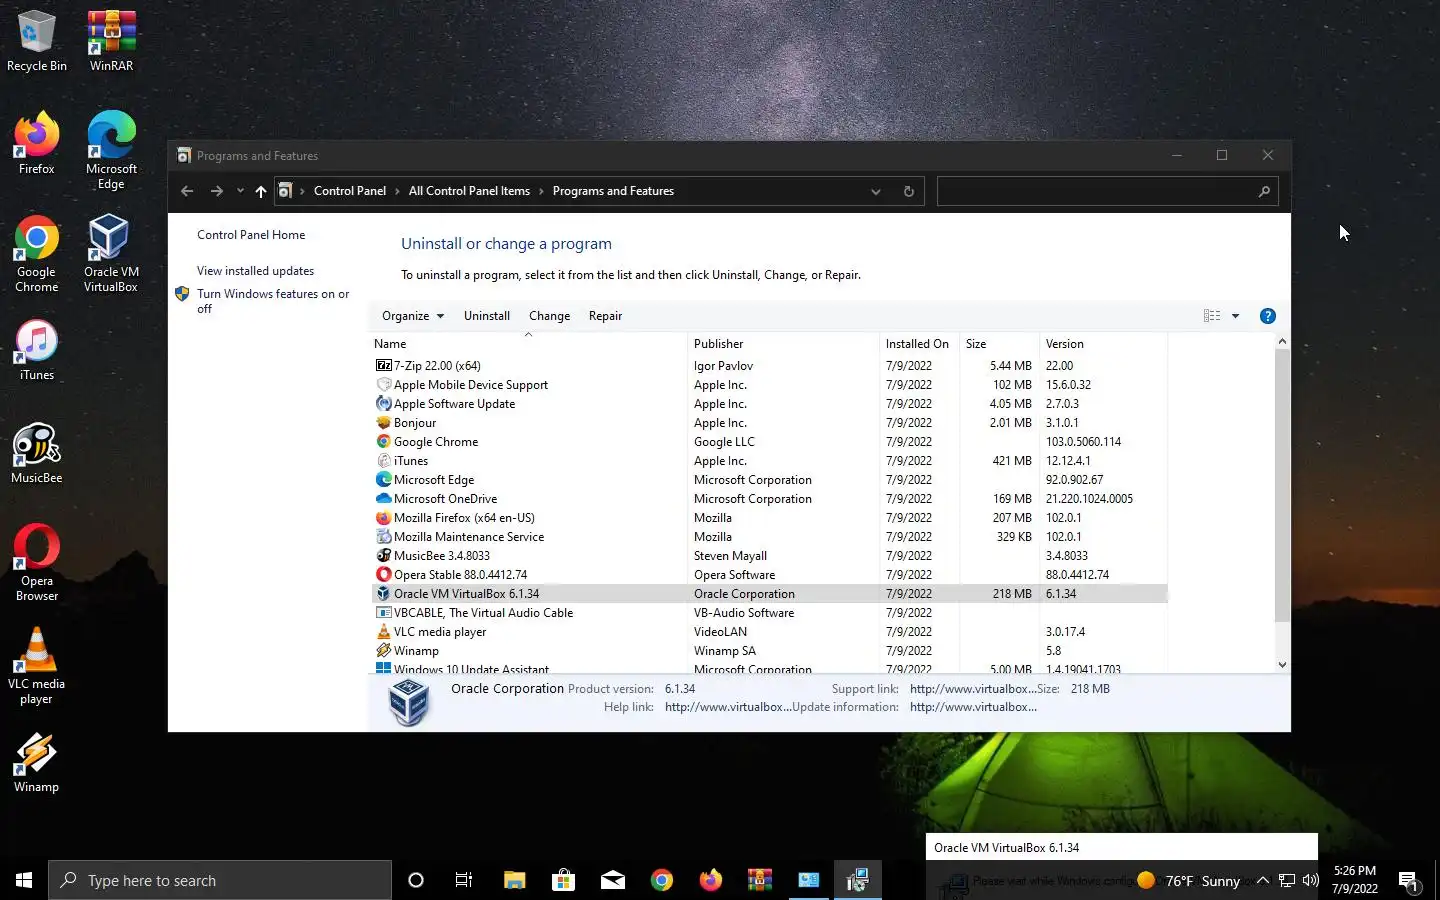Select the Oracle VM VirtualBox desktop shortcut
This screenshot has height=900, width=1440.
[111, 254]
